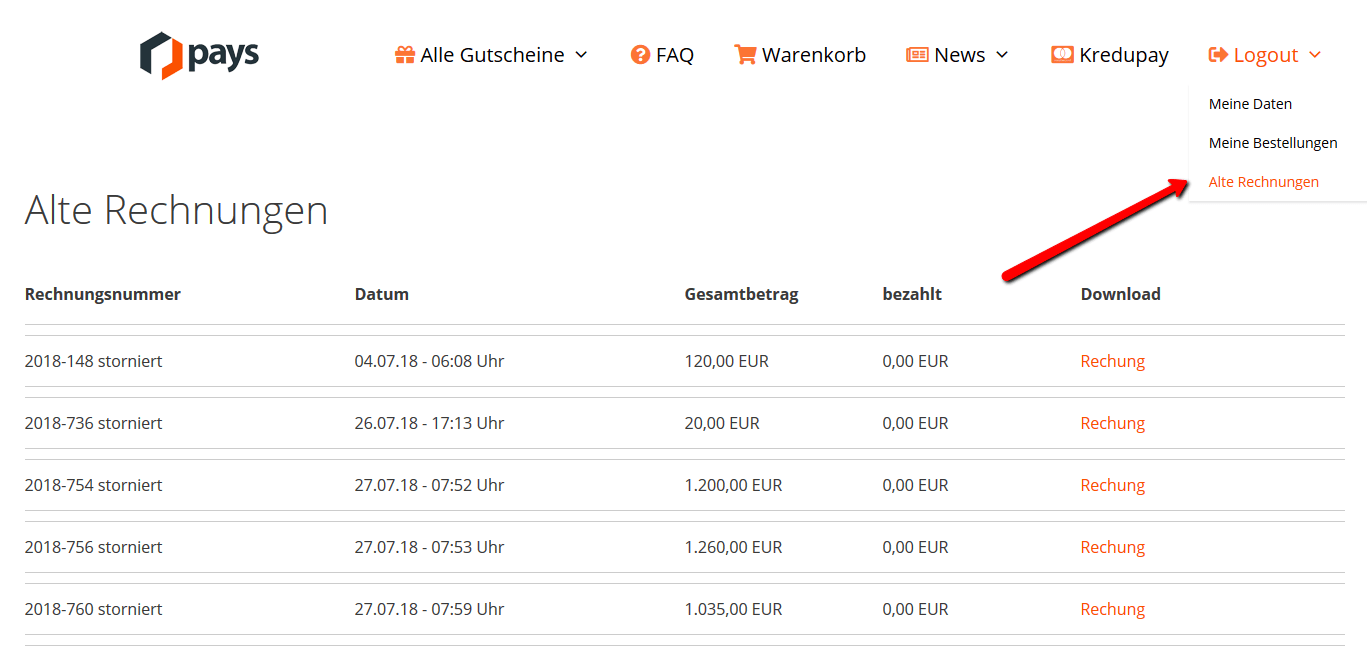Collapse the Logout menu chevron
The width and height of the screenshot is (1367, 646).
point(1315,55)
